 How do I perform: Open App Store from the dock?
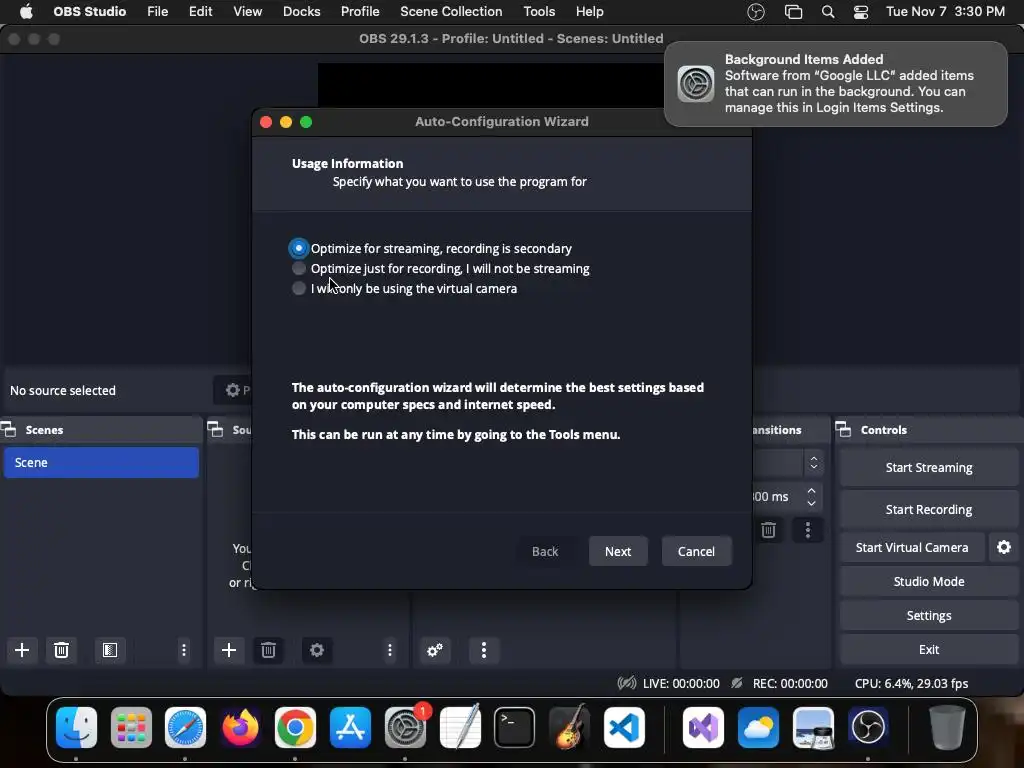point(350,727)
